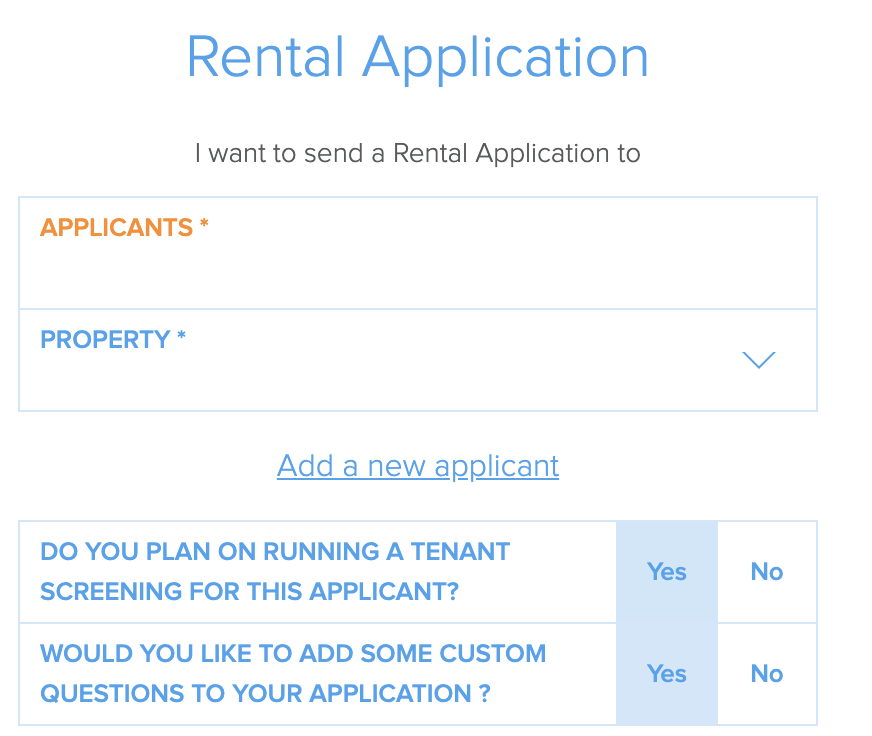Choose No for adding custom questions
The image size is (872, 736).
coord(767,674)
